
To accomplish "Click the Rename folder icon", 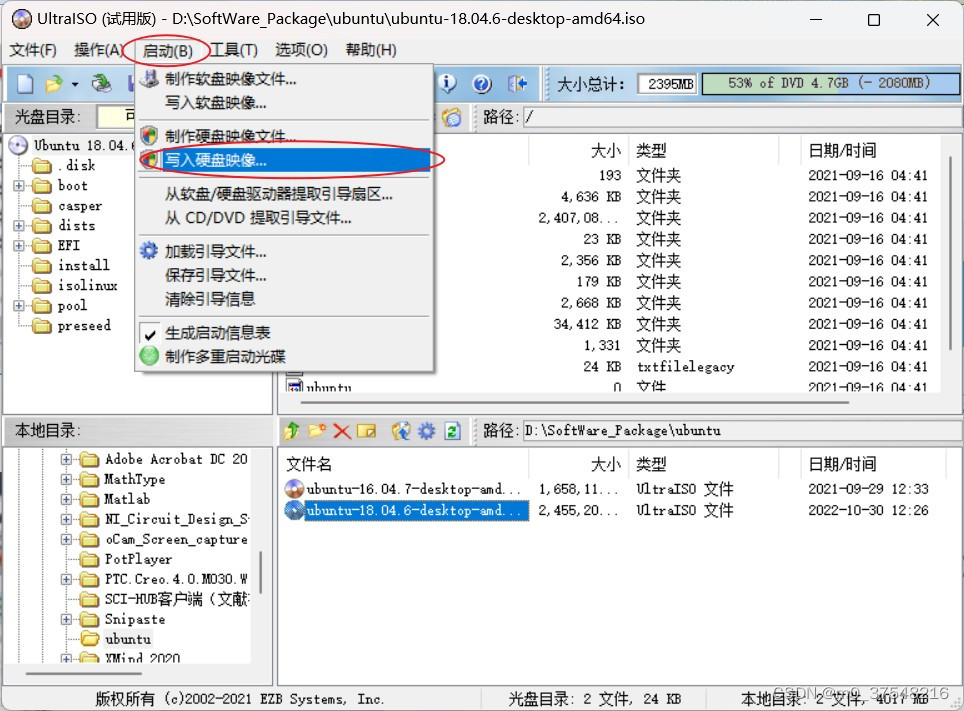I will [x=366, y=431].
